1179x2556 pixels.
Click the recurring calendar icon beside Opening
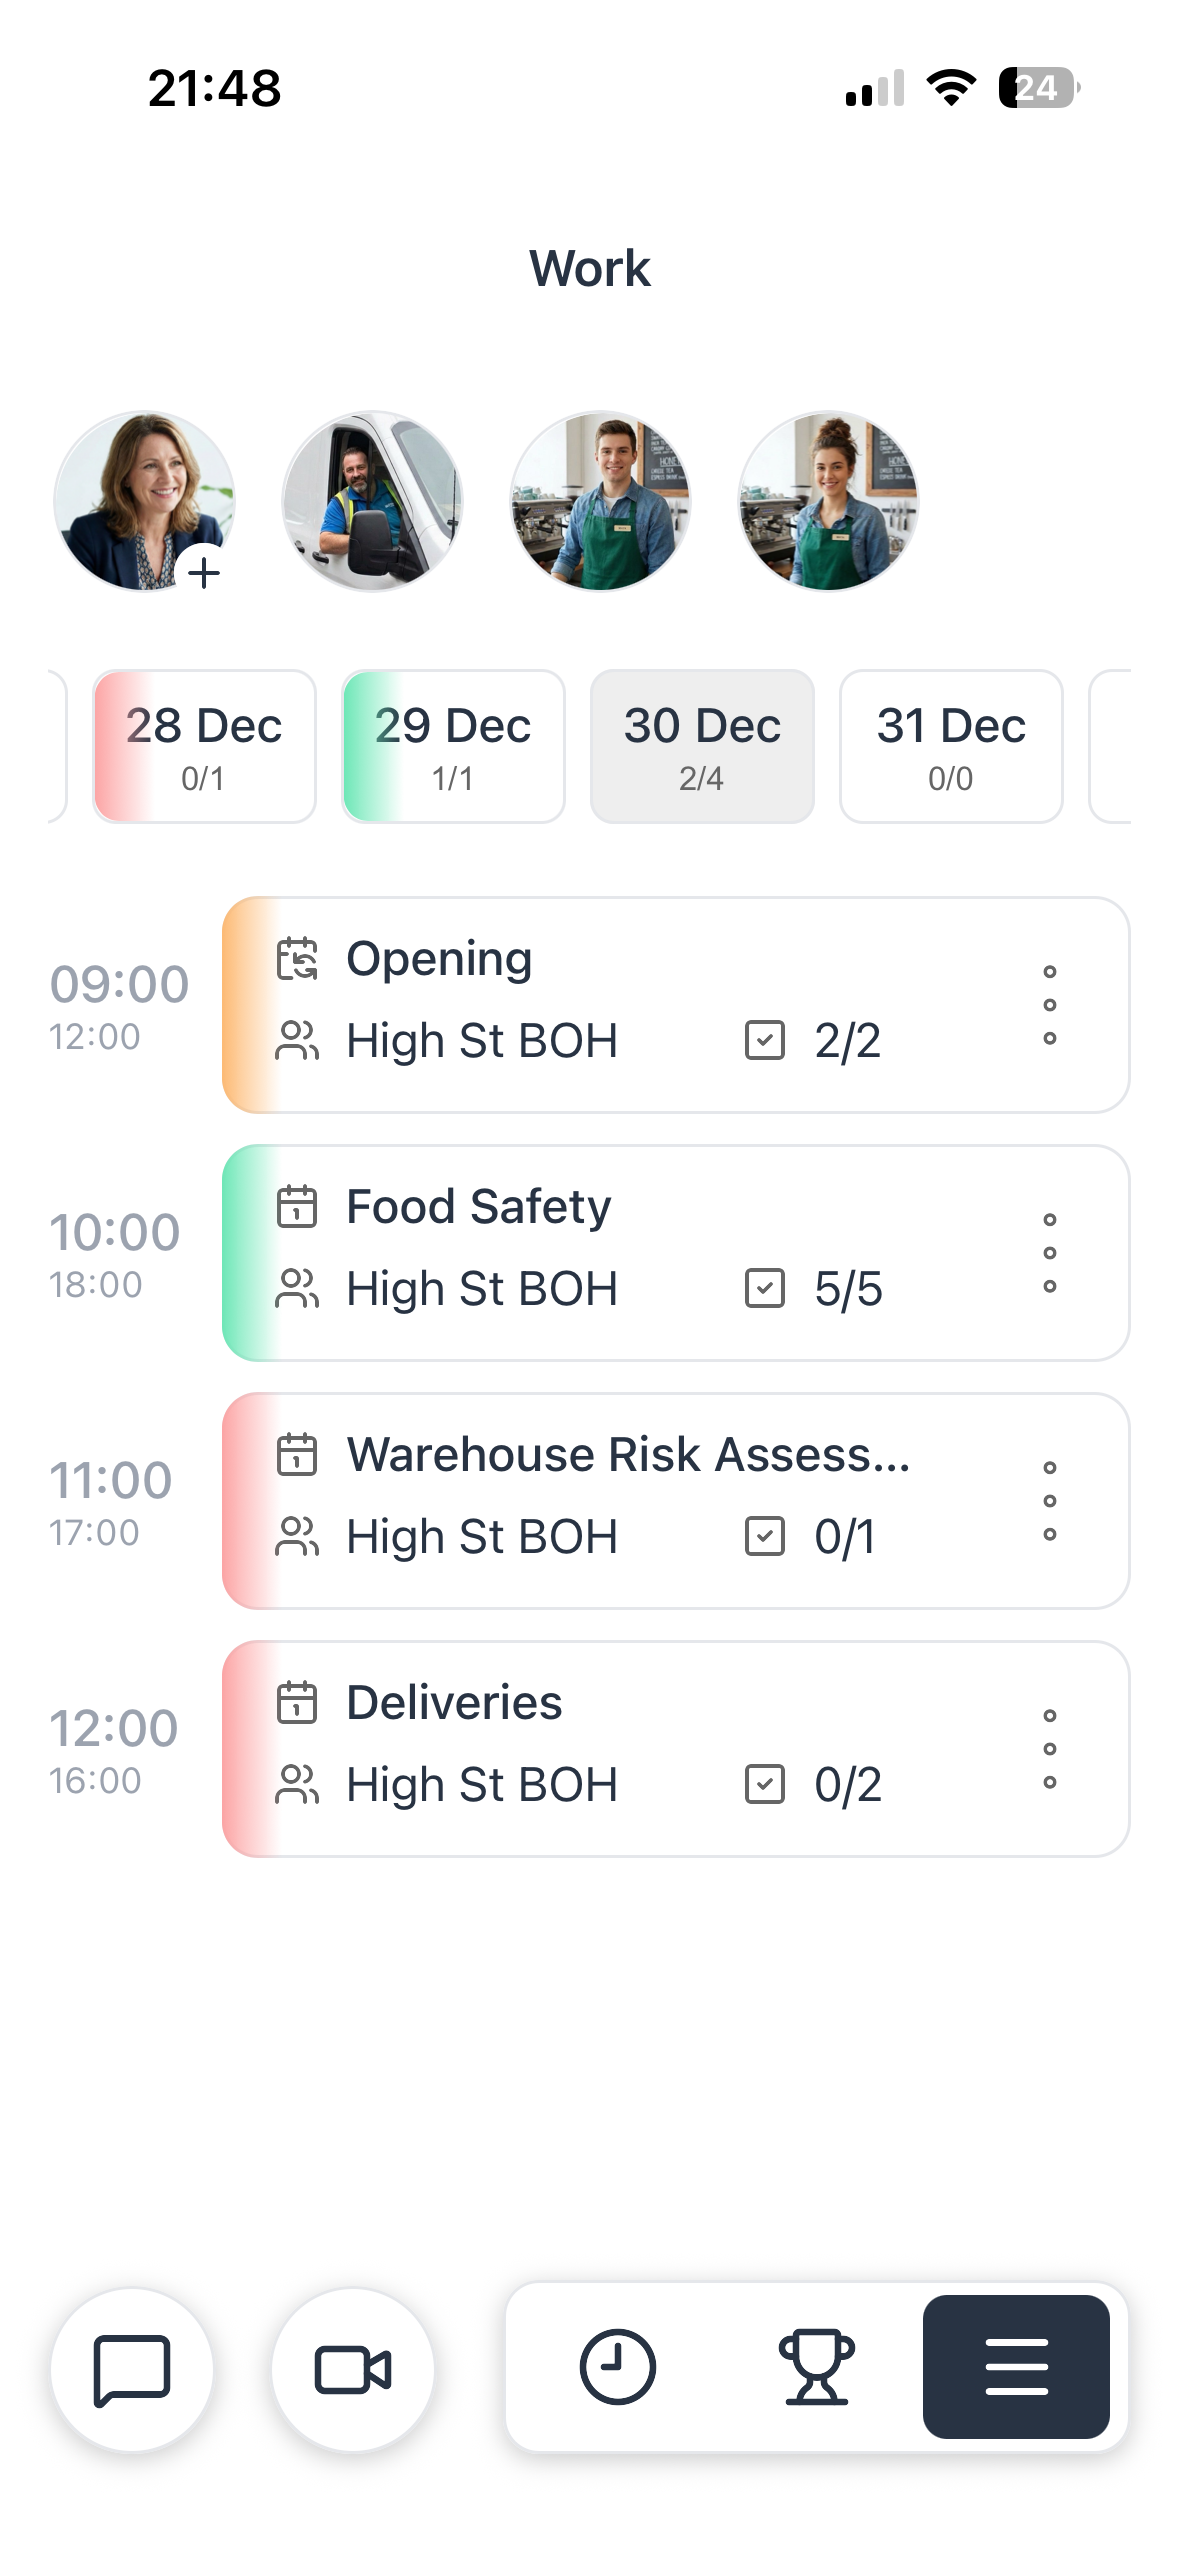tap(297, 958)
